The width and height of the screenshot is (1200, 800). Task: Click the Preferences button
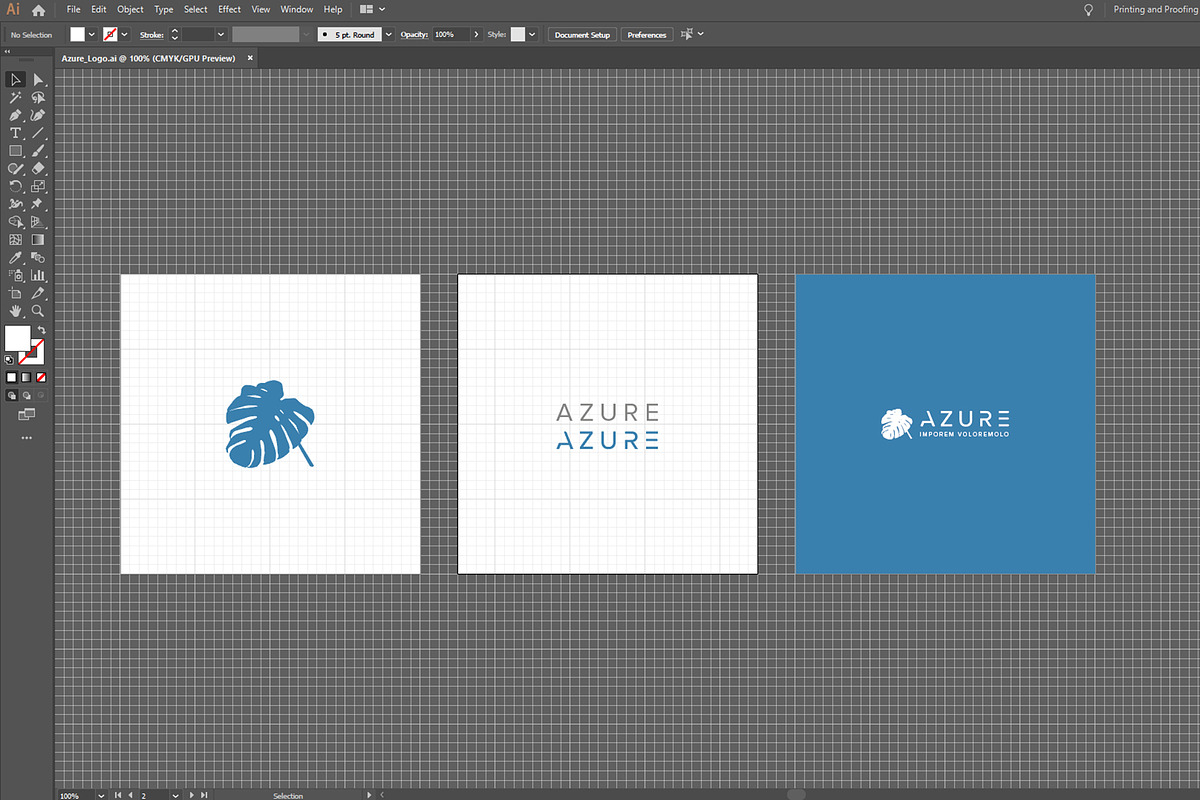(647, 34)
